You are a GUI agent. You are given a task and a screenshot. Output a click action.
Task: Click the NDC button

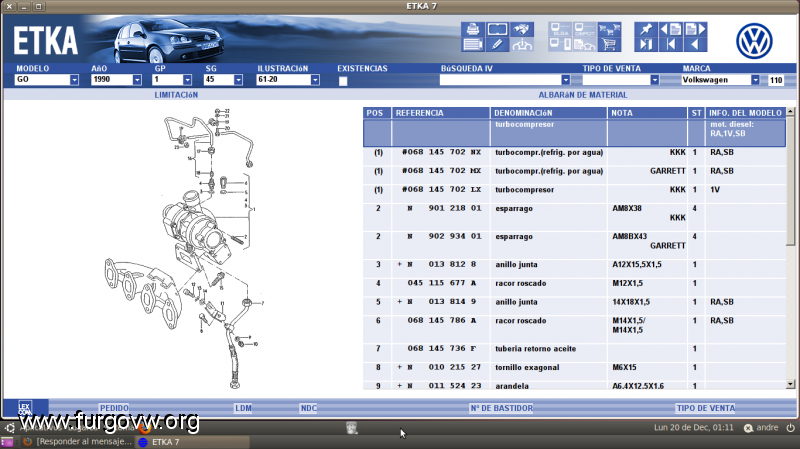[x=309, y=408]
